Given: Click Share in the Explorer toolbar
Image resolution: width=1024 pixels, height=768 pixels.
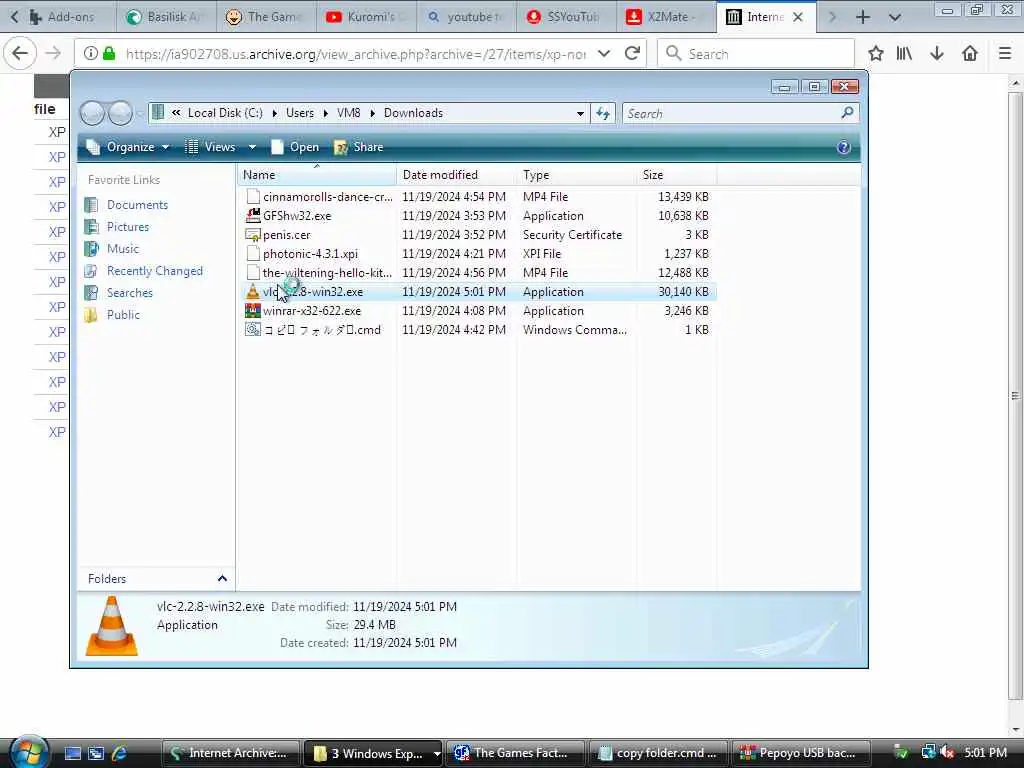Looking at the screenshot, I should [x=359, y=147].
